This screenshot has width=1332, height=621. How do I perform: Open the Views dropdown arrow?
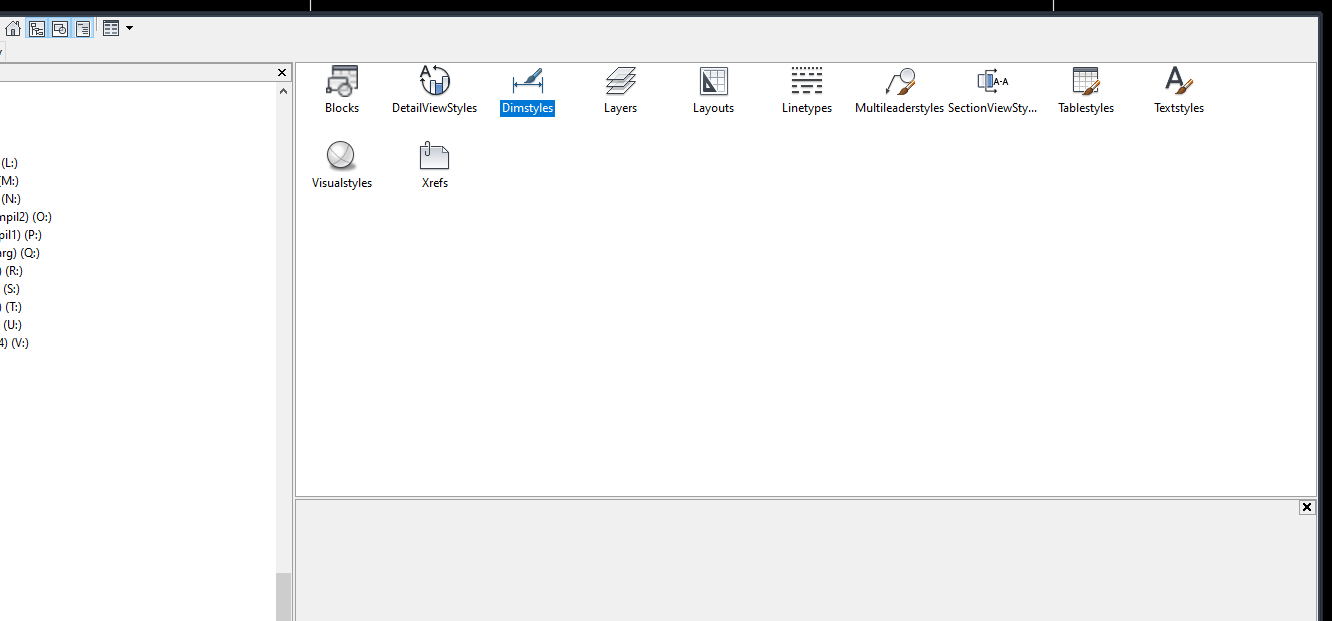pyautogui.click(x=127, y=27)
